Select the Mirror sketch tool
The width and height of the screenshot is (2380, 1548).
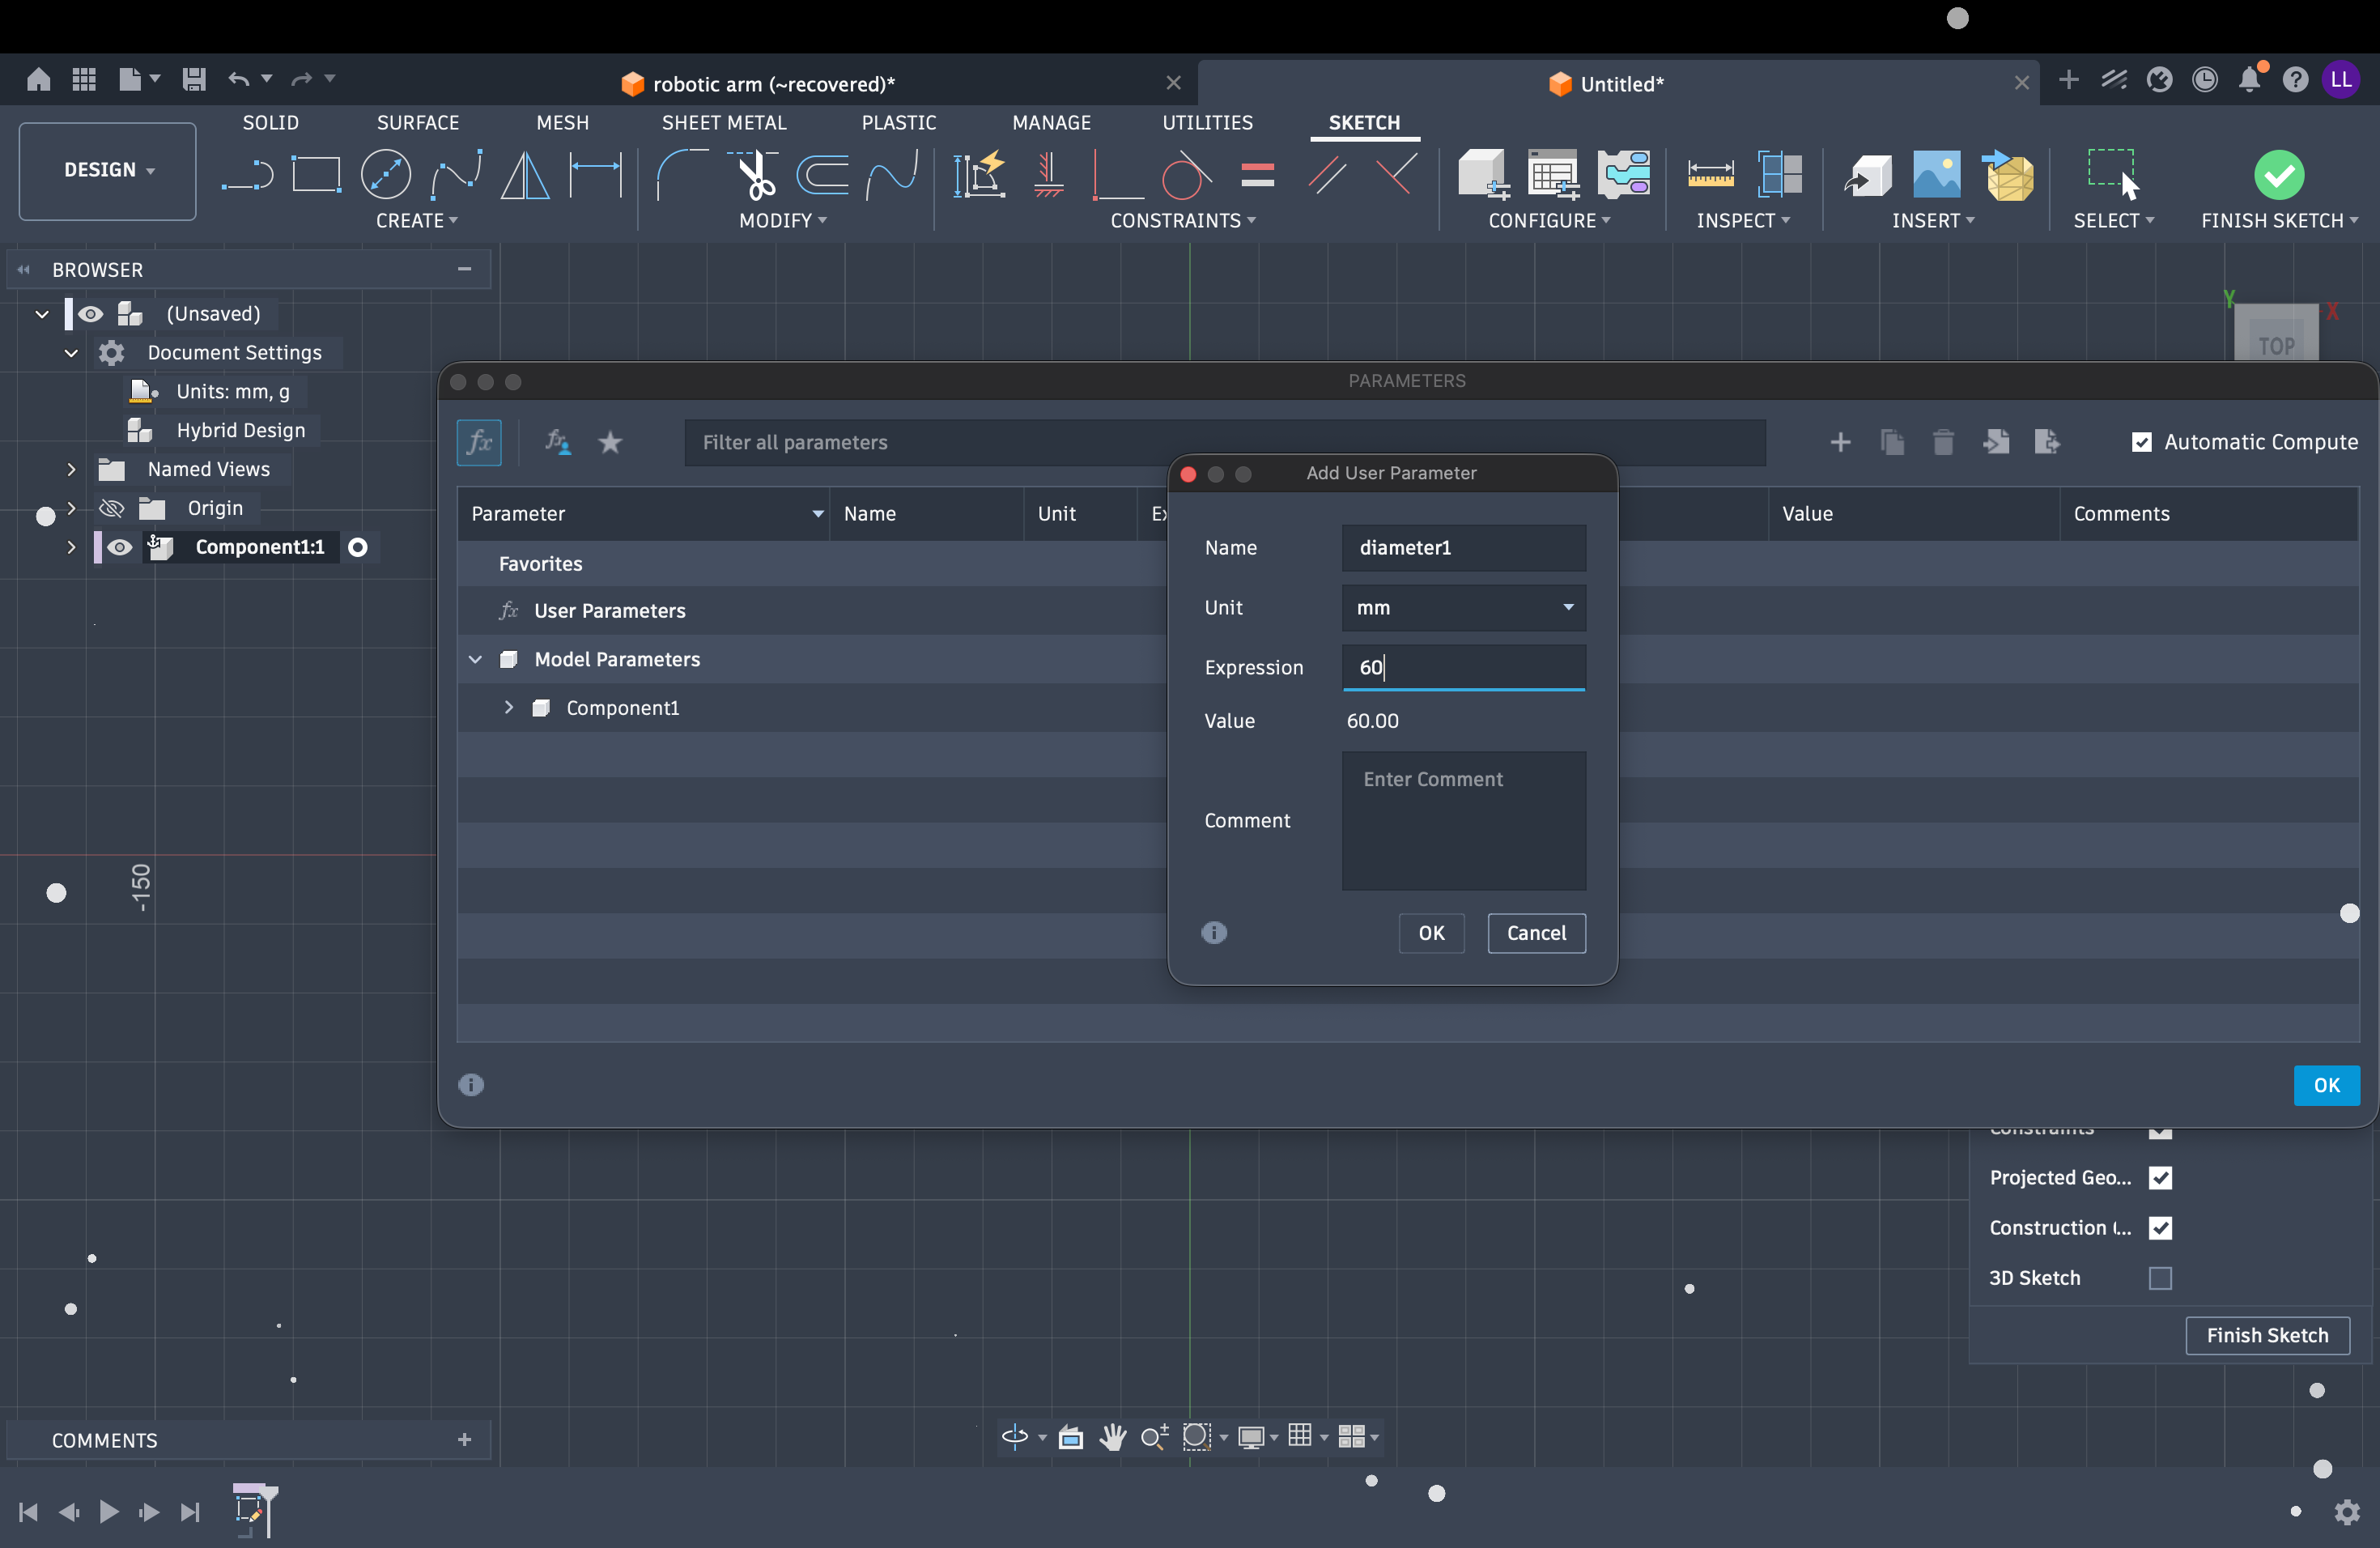pyautogui.click(x=525, y=175)
